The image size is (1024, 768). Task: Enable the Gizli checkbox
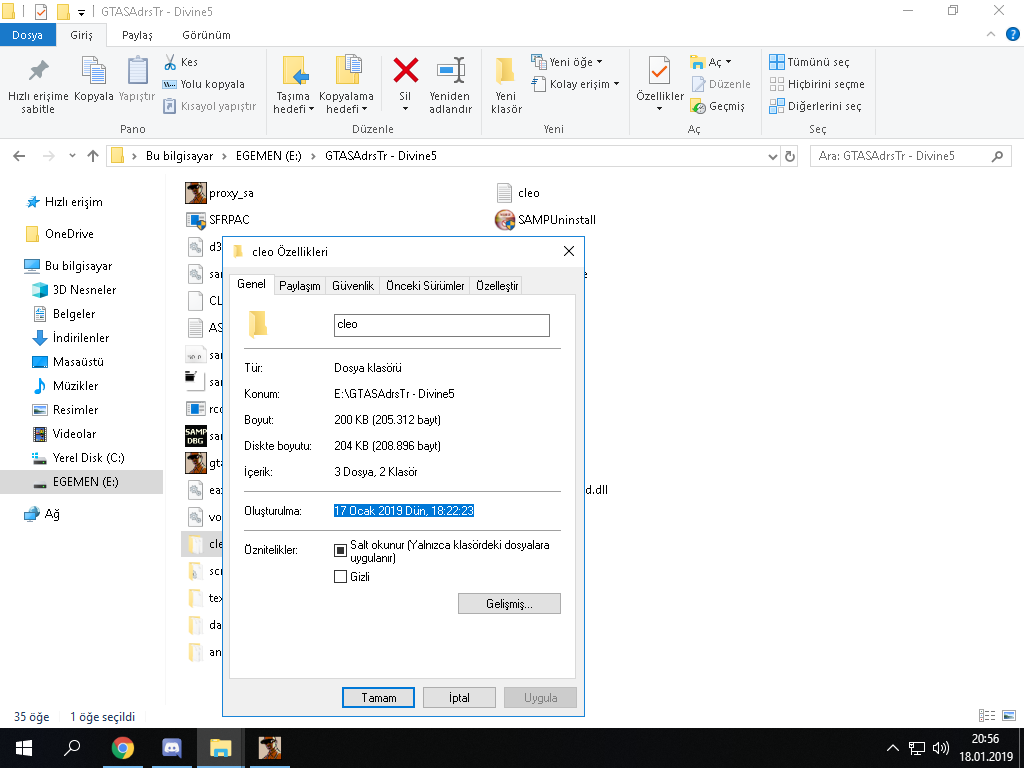tap(340, 577)
